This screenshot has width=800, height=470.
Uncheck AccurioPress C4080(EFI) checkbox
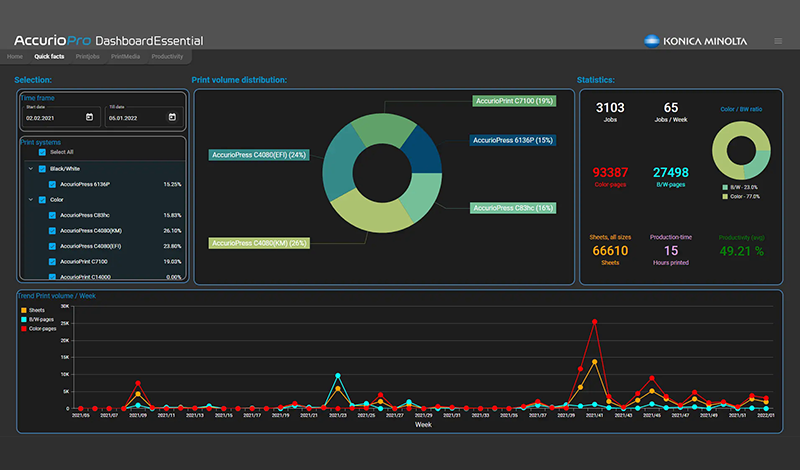(x=52, y=246)
